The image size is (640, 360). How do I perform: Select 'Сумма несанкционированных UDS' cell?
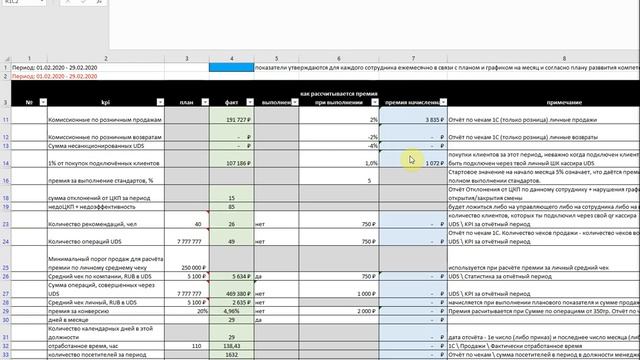(106, 146)
